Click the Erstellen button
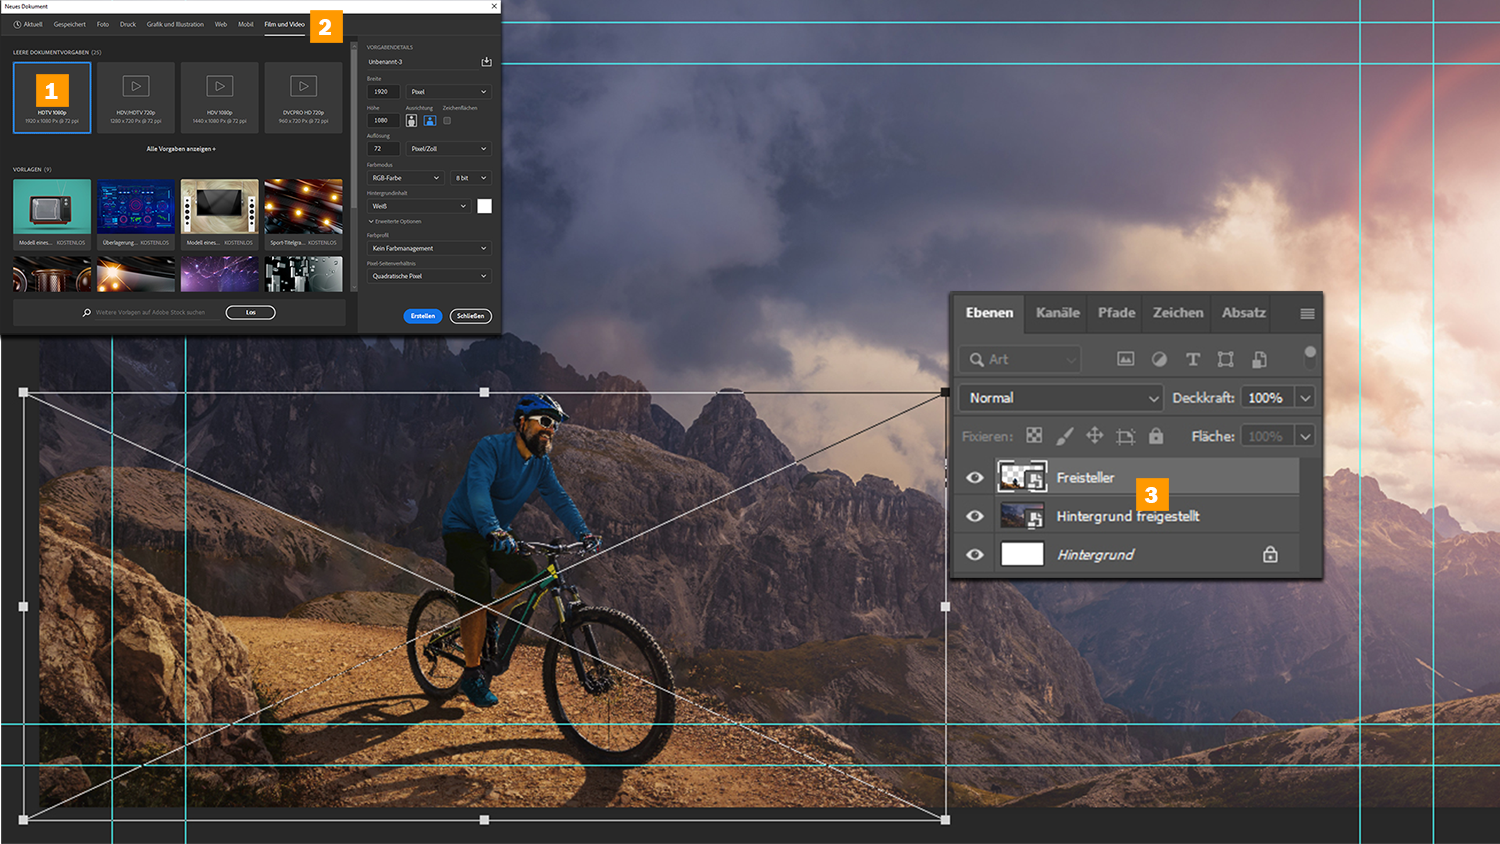This screenshot has width=1500, height=844. tap(423, 316)
